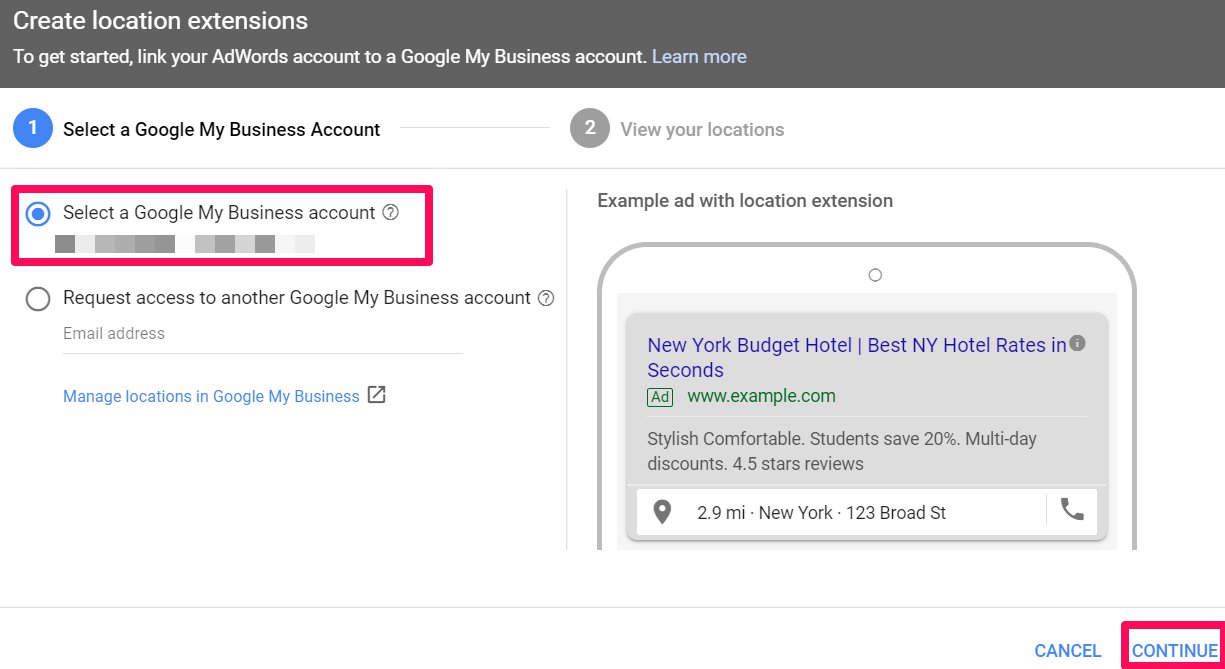Image resolution: width=1225 pixels, height=669 pixels.
Task: Click the external link icon beside Manage locations
Action: [x=376, y=395]
